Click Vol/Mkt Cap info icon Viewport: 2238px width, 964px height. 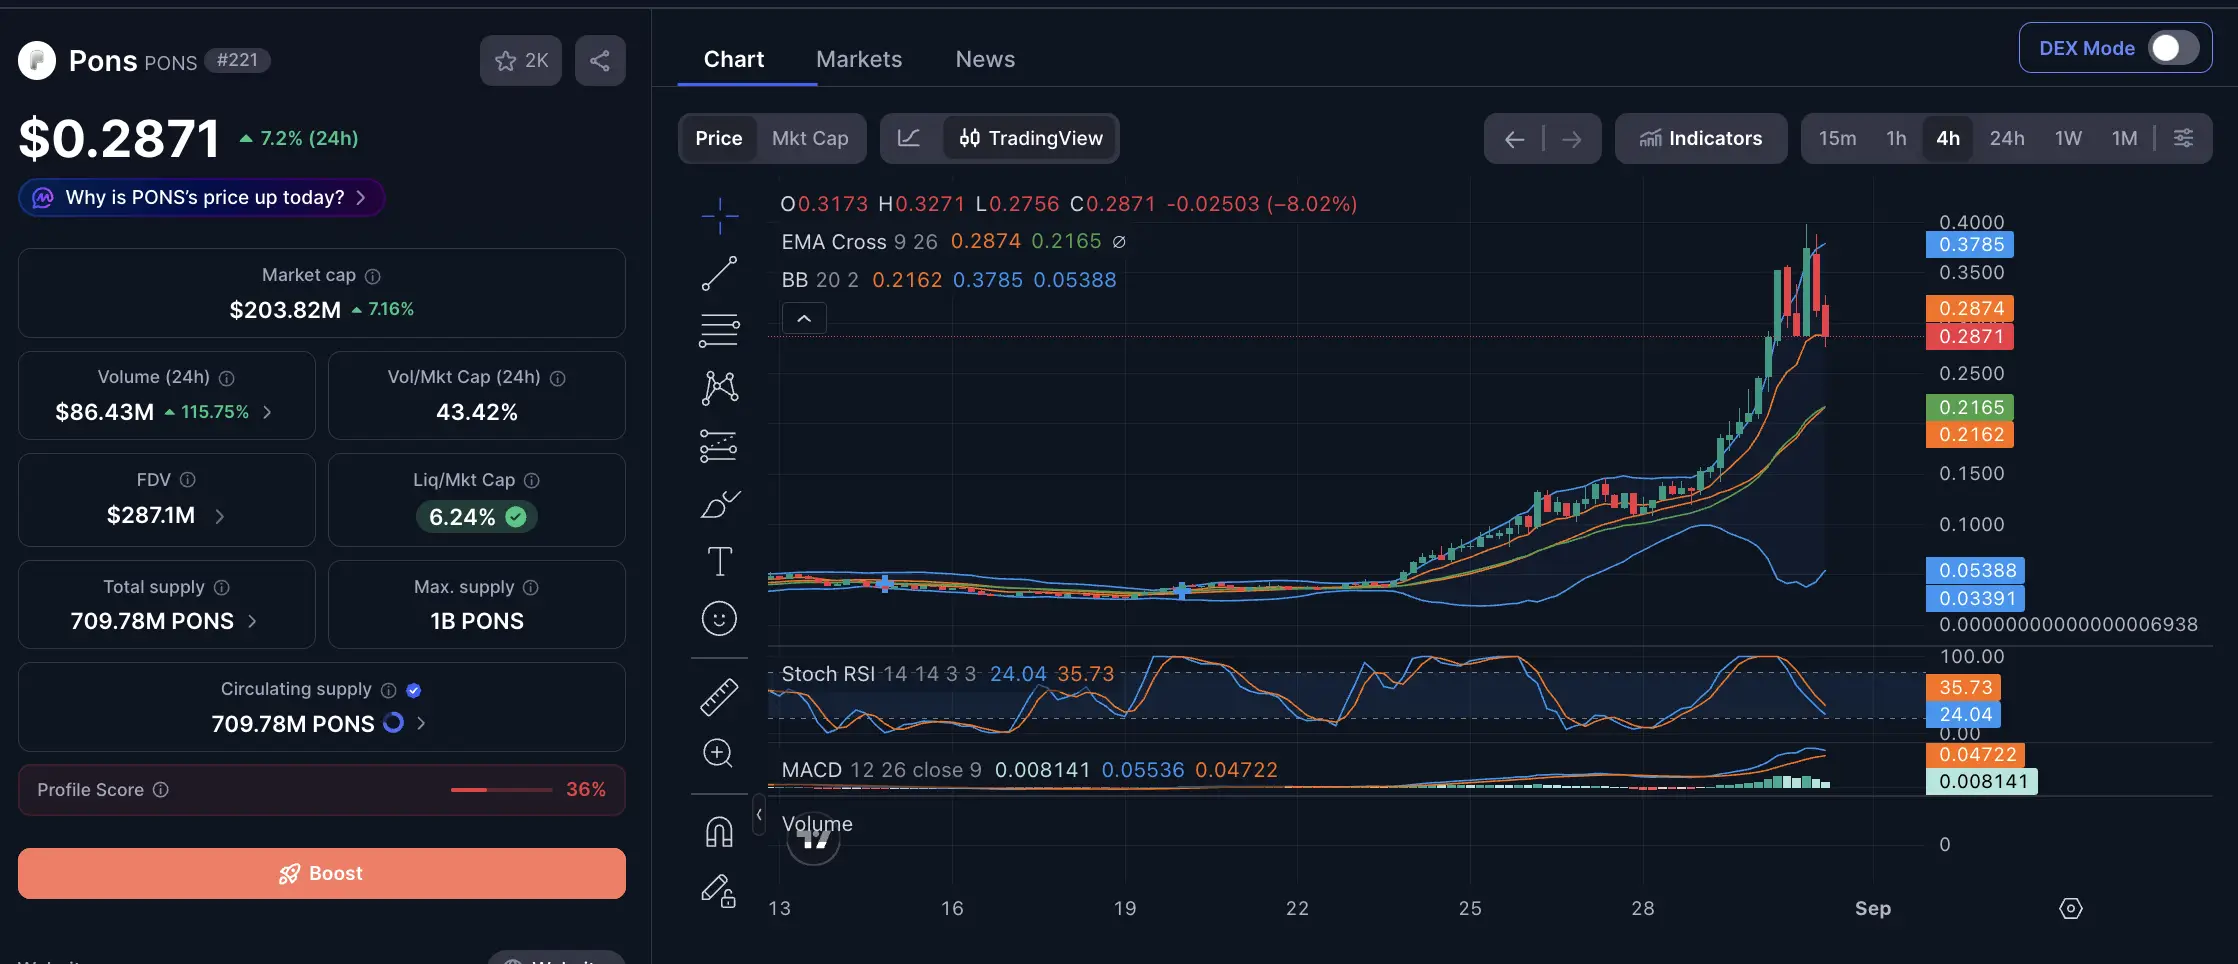click(558, 378)
